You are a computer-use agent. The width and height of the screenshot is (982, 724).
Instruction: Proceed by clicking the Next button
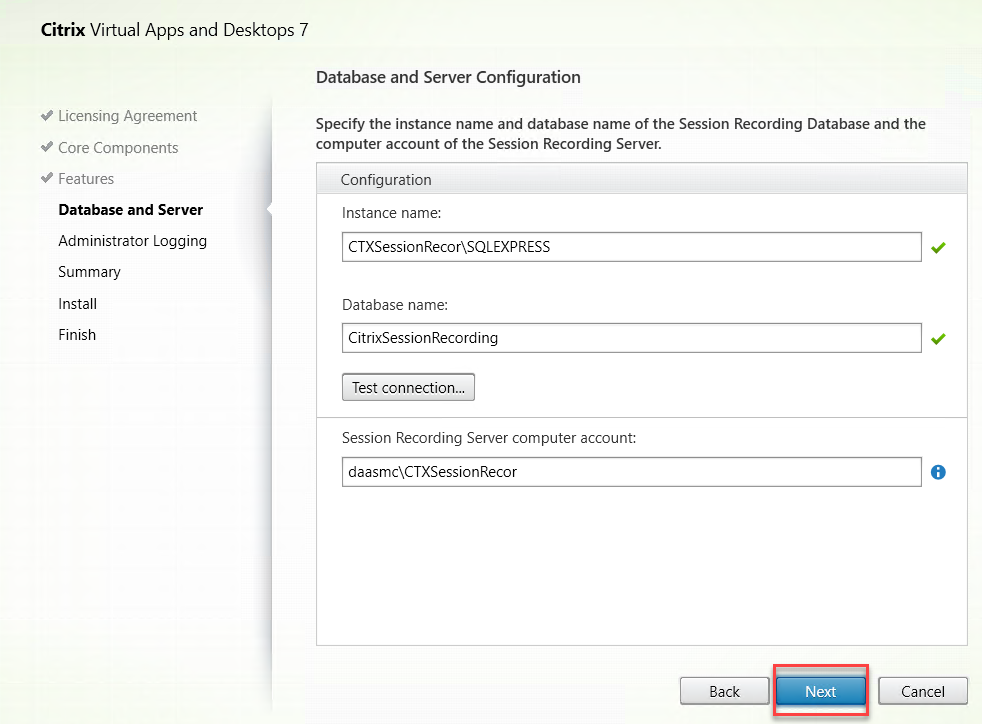[x=820, y=691]
